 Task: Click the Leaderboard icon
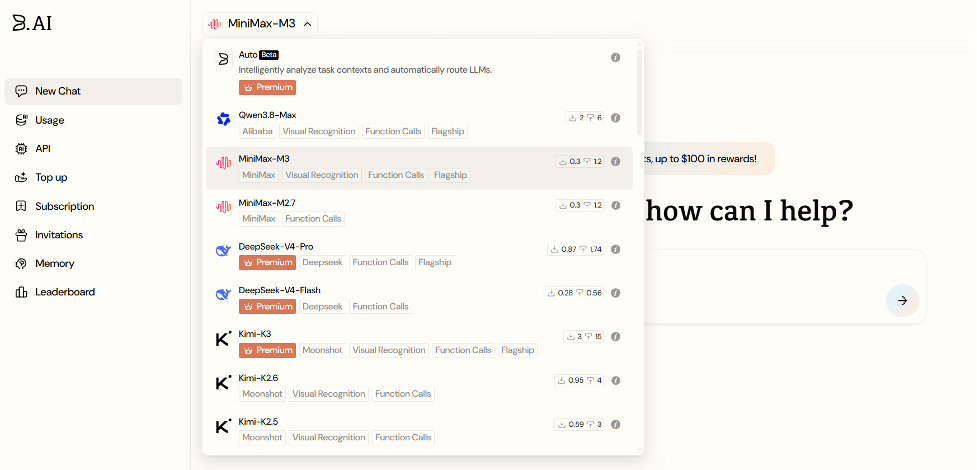click(x=21, y=292)
